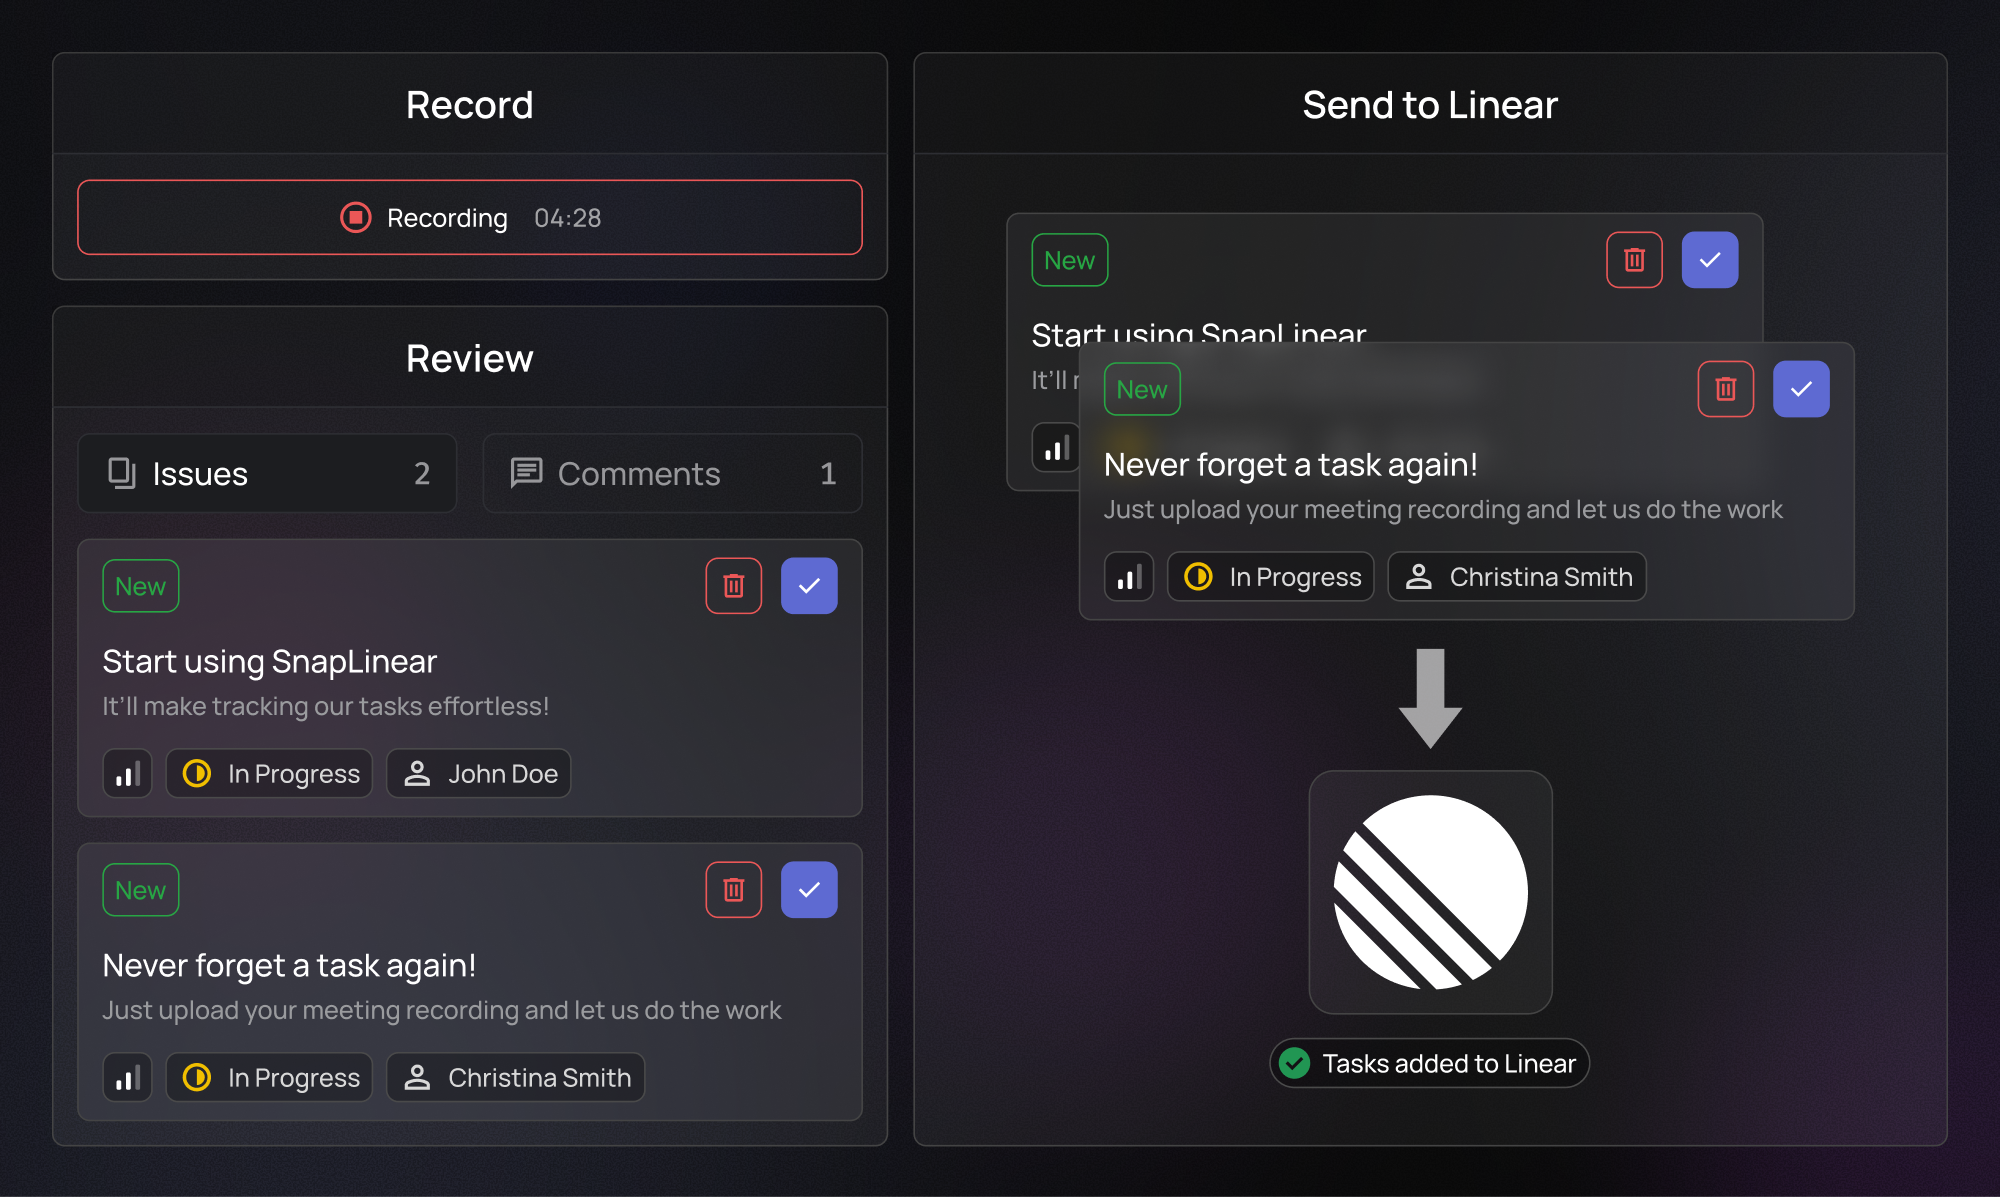Click the 04:28 recording timer
Screen dimensions: 2000x1197
tap(568, 218)
